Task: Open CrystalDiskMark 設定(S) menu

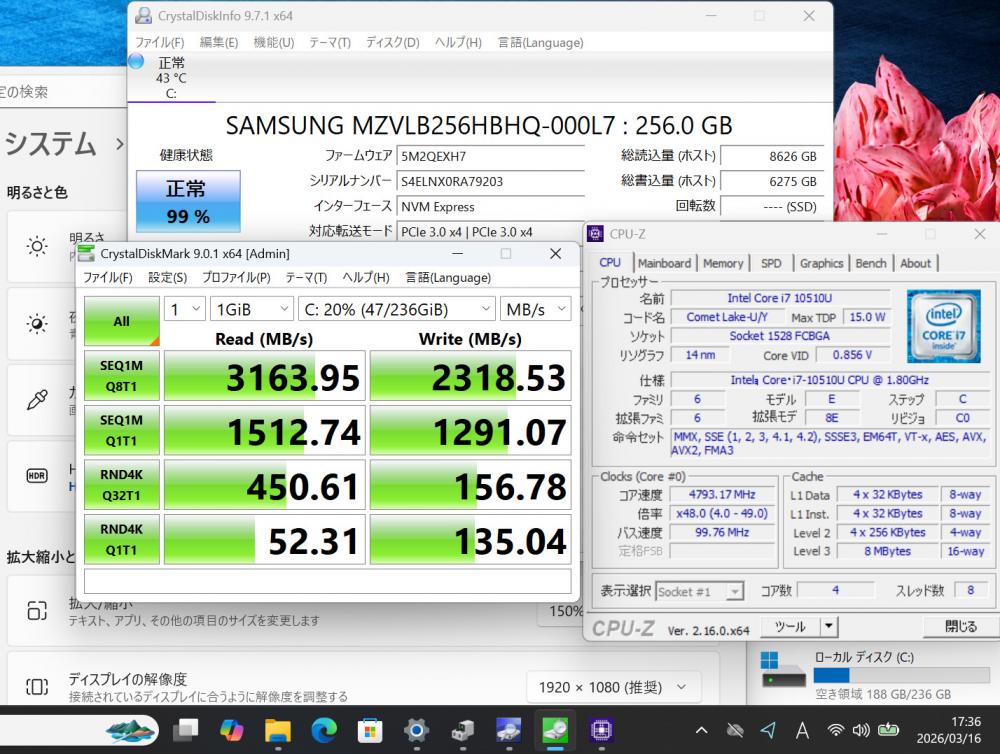Action: pos(168,277)
